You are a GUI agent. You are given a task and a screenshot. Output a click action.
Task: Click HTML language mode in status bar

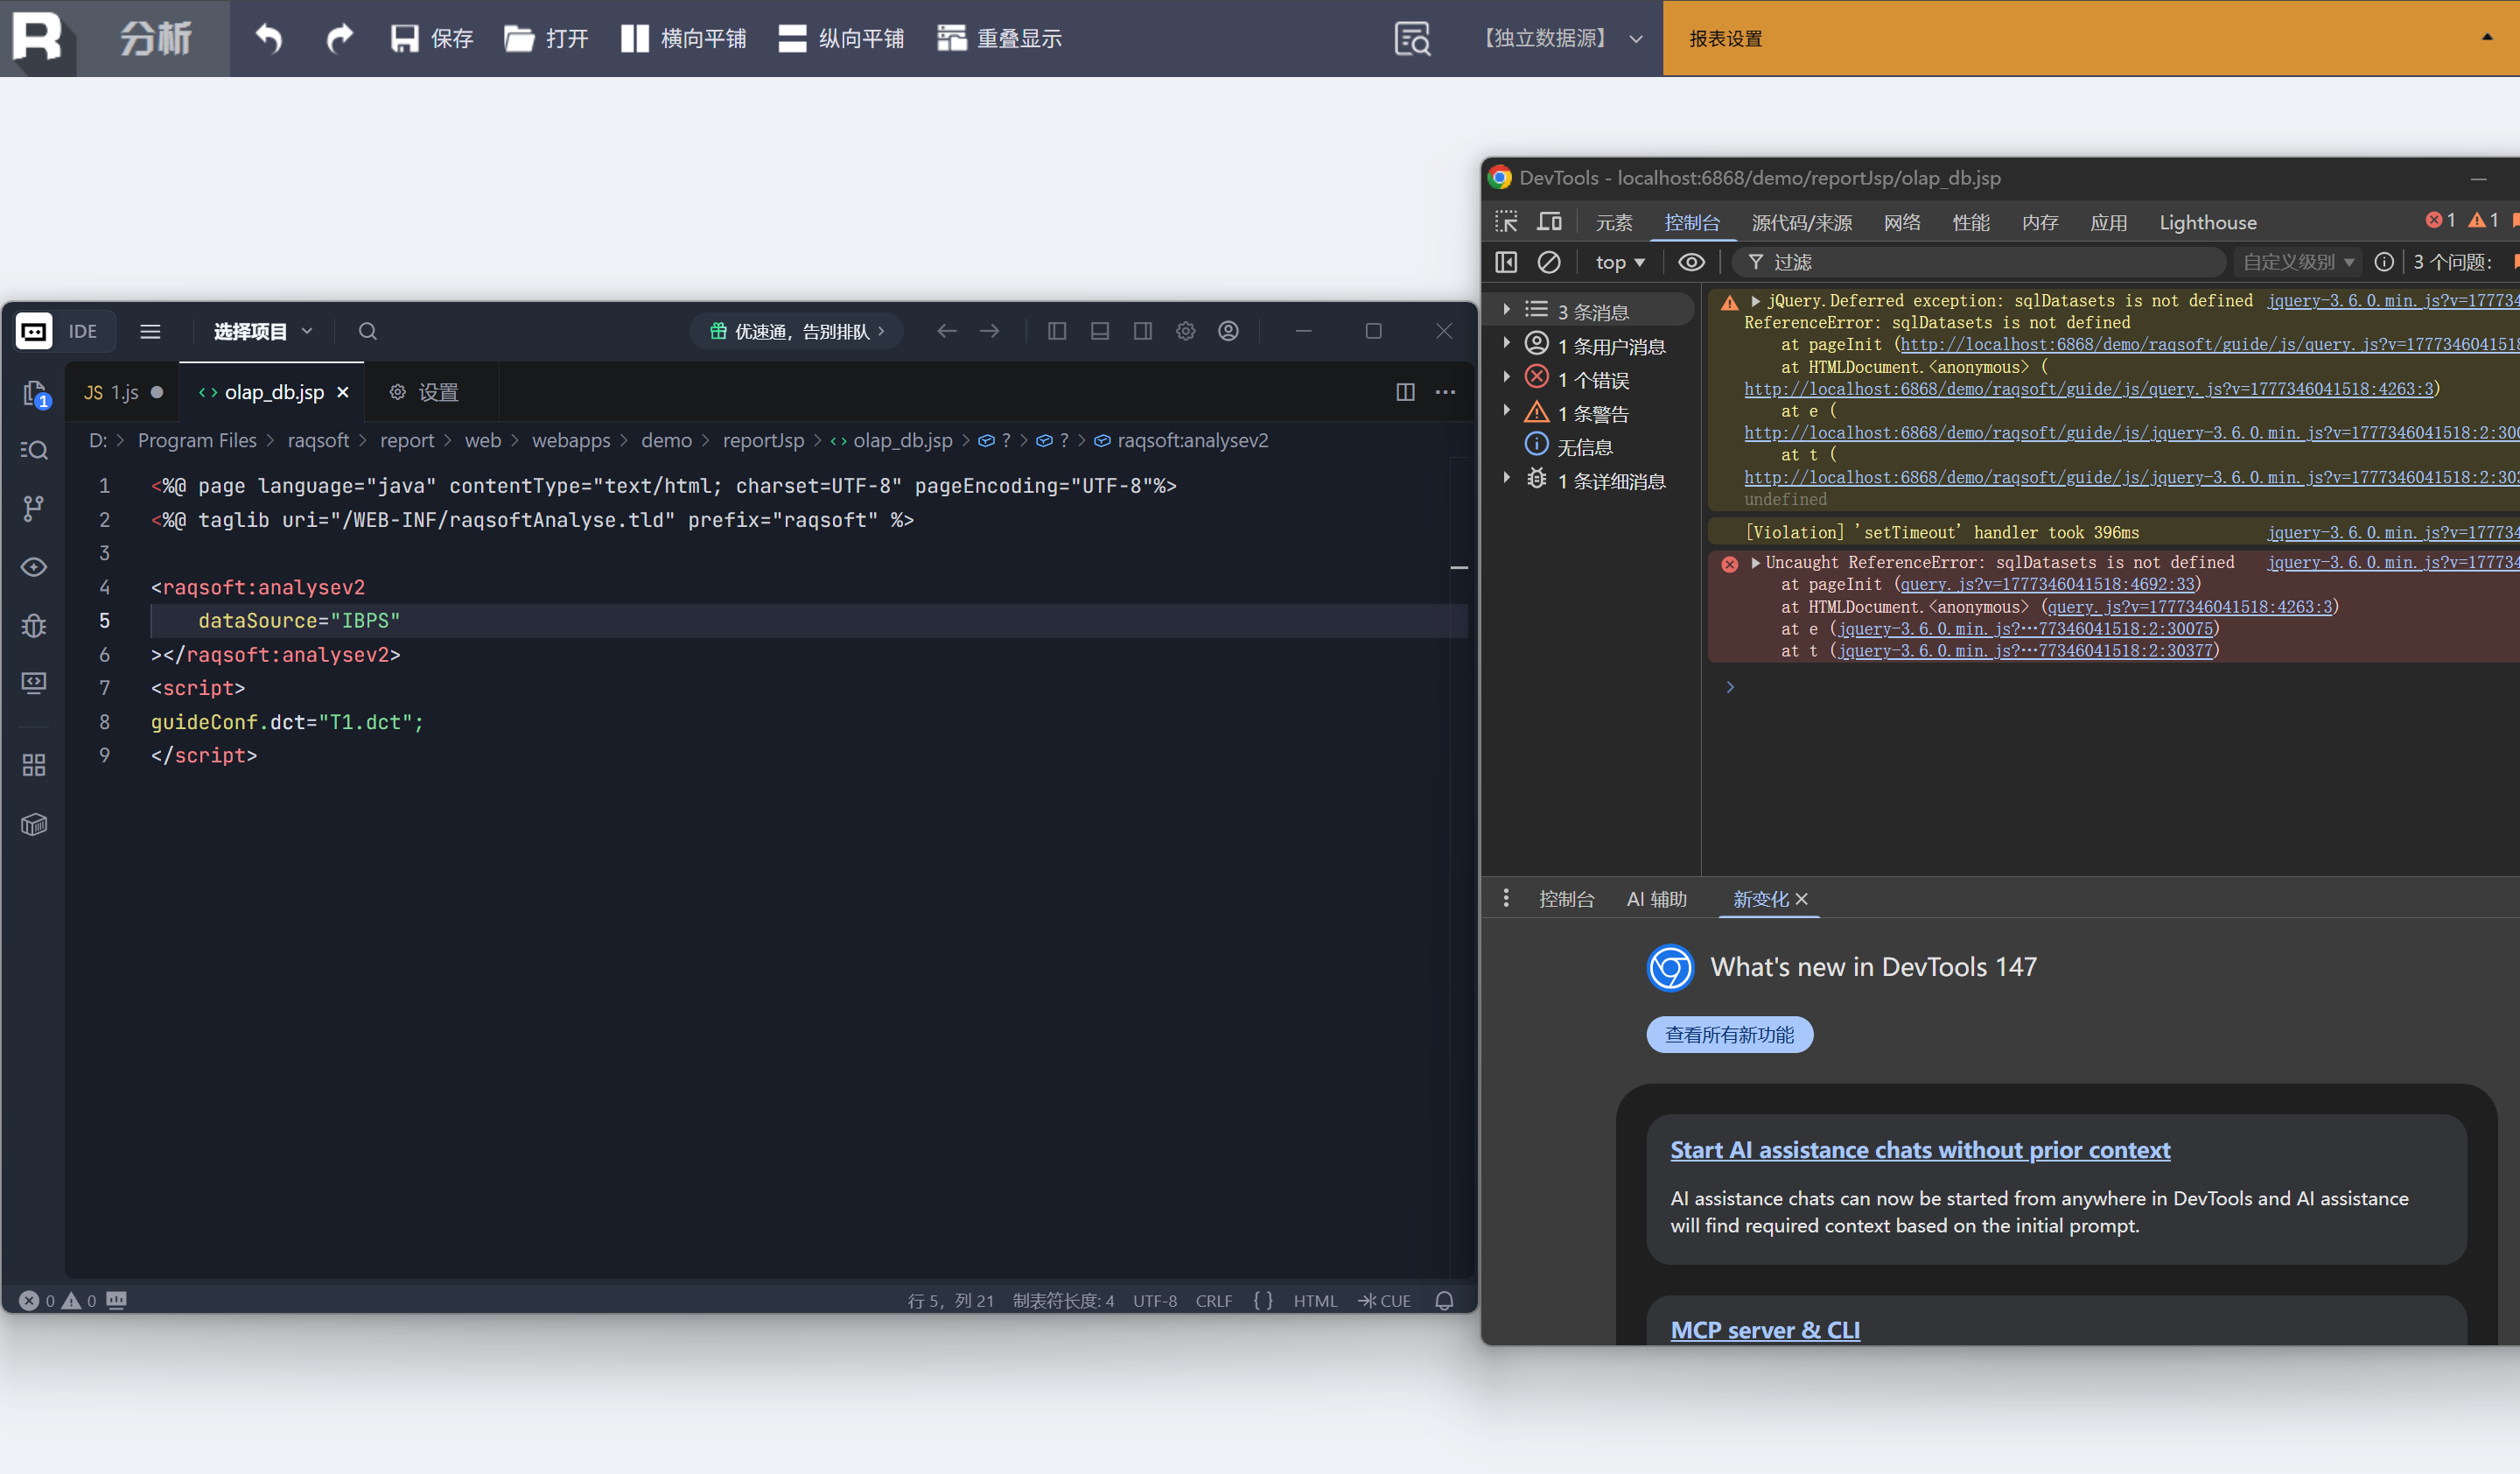[x=1315, y=1300]
